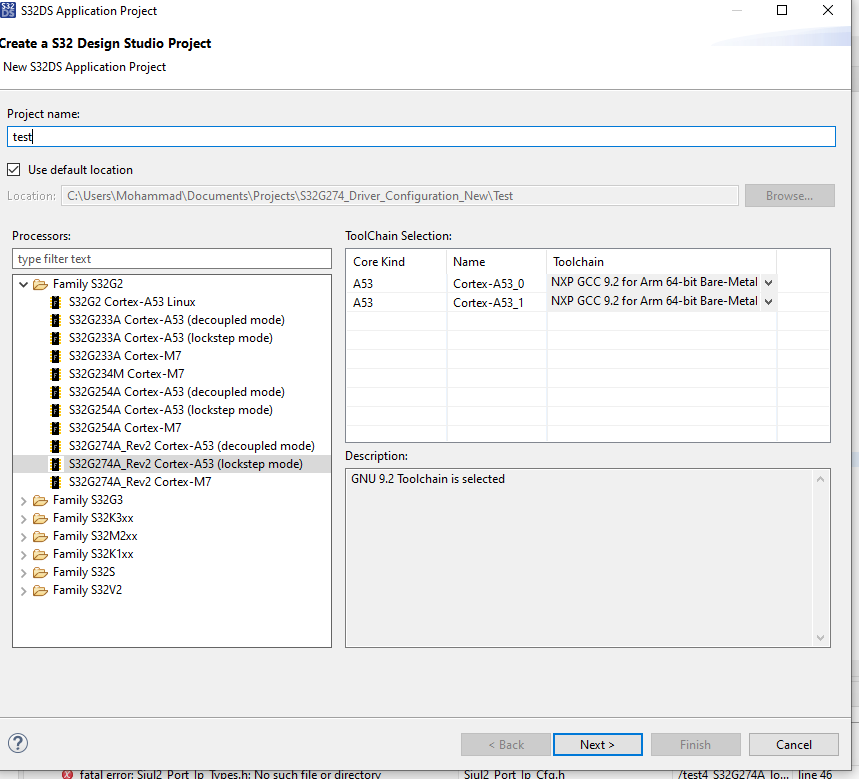Uncheck Use default location
Image resolution: width=859 pixels, height=779 pixels.
tap(14, 169)
